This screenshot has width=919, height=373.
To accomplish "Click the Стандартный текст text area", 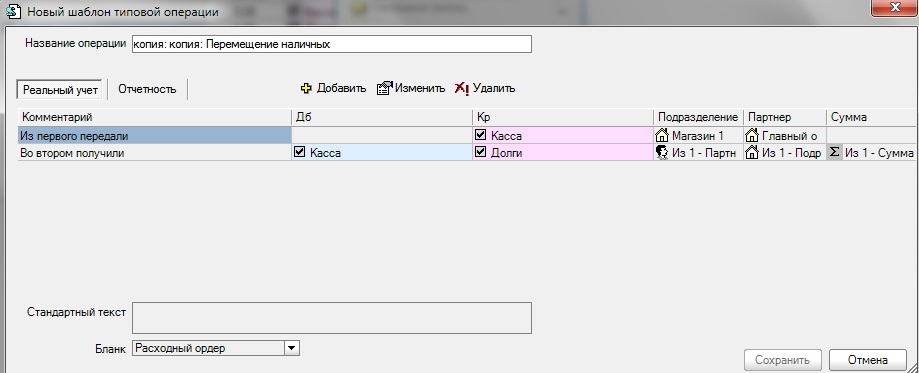I will pyautogui.click(x=332, y=318).
